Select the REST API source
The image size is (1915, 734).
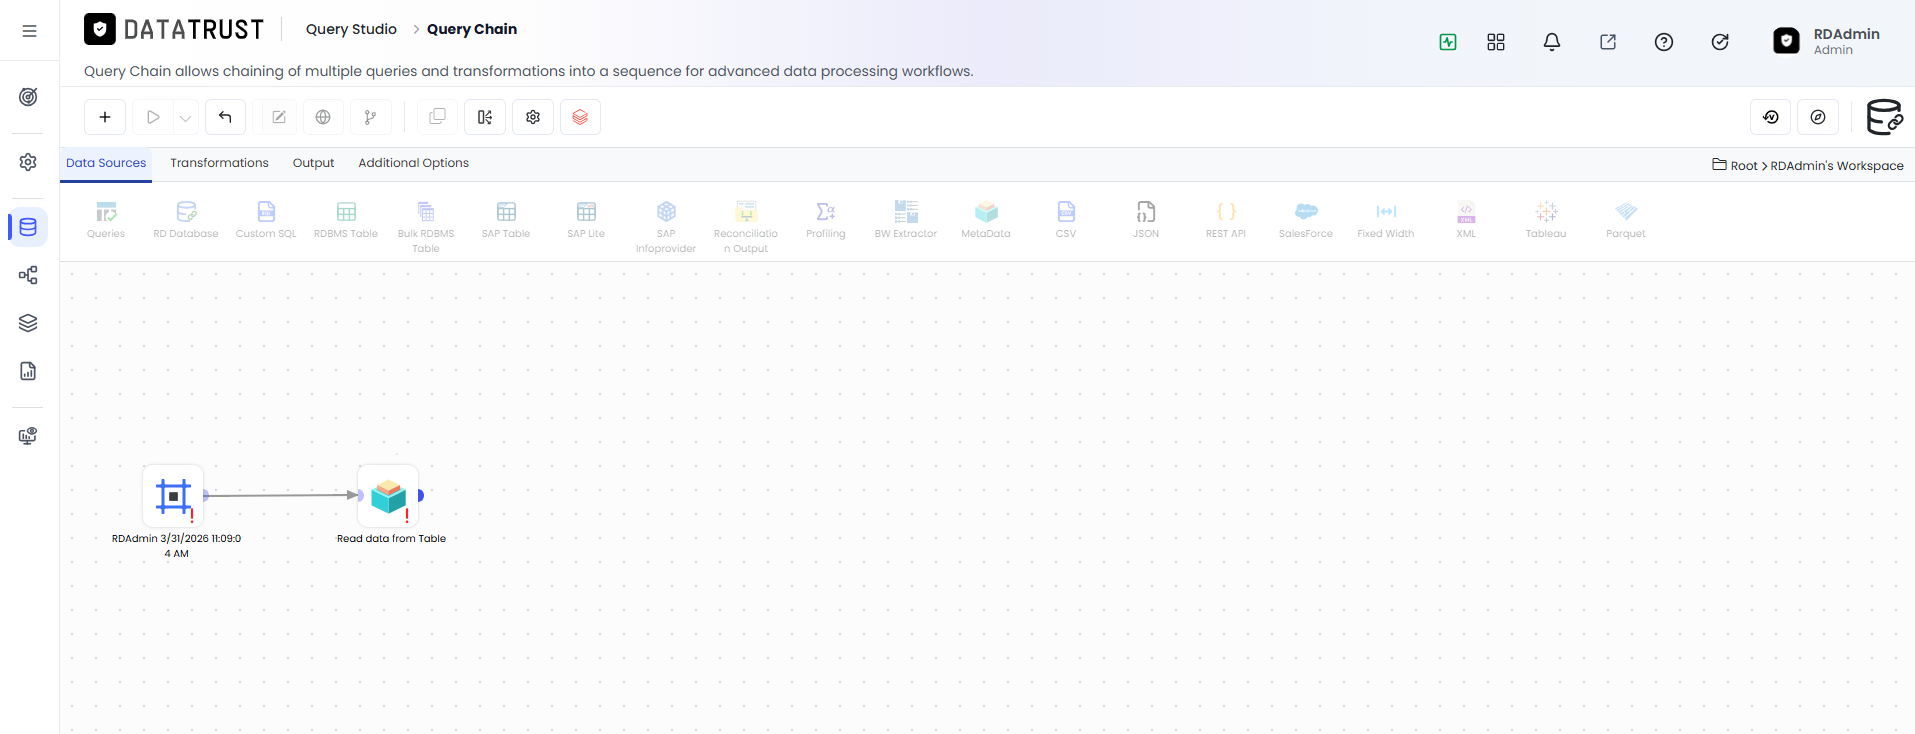[1226, 220]
